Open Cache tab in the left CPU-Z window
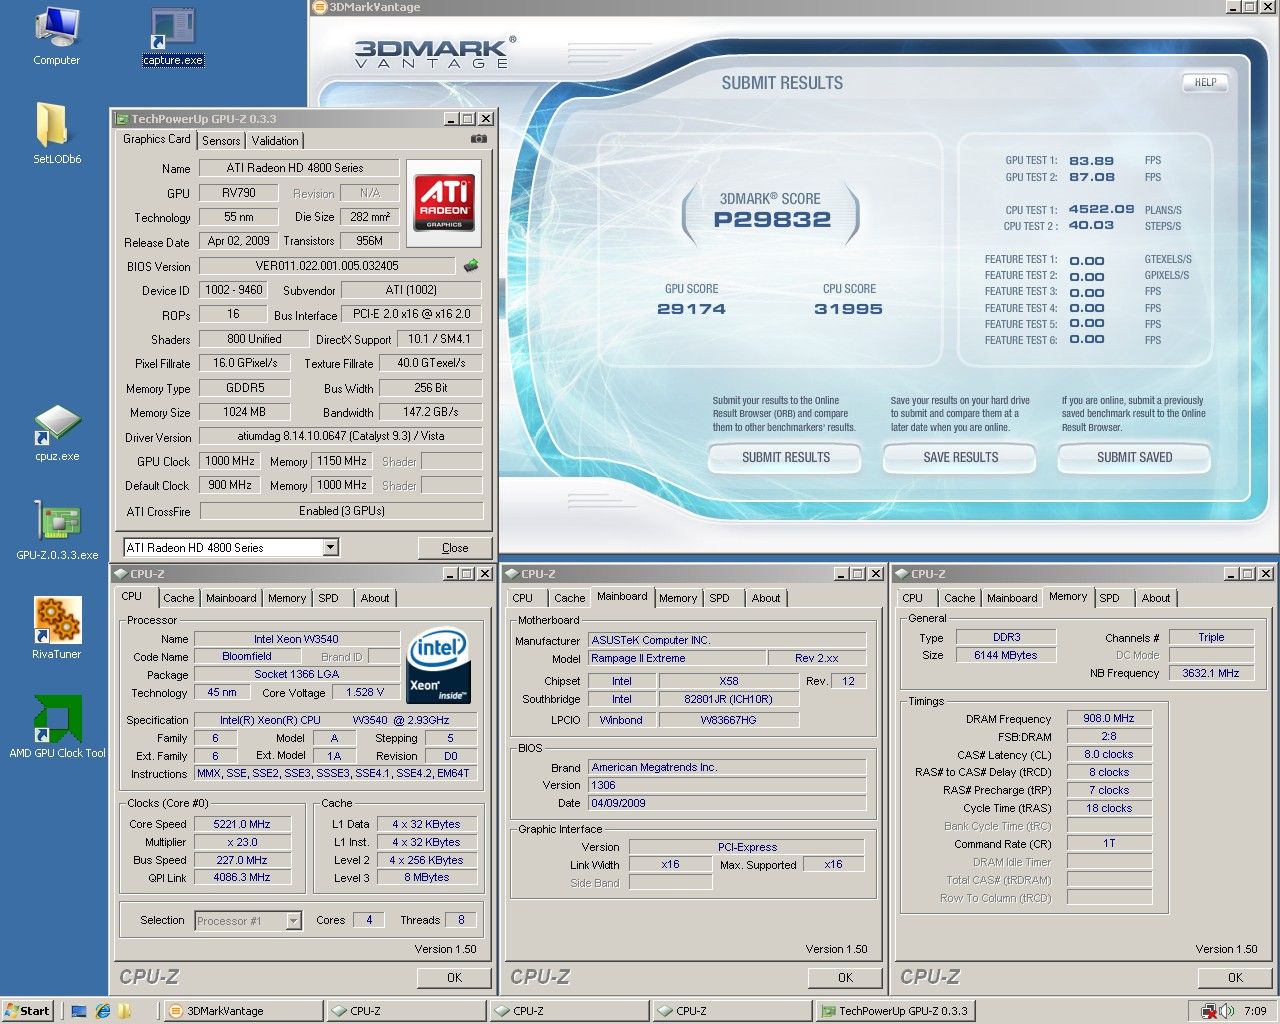 click(178, 598)
